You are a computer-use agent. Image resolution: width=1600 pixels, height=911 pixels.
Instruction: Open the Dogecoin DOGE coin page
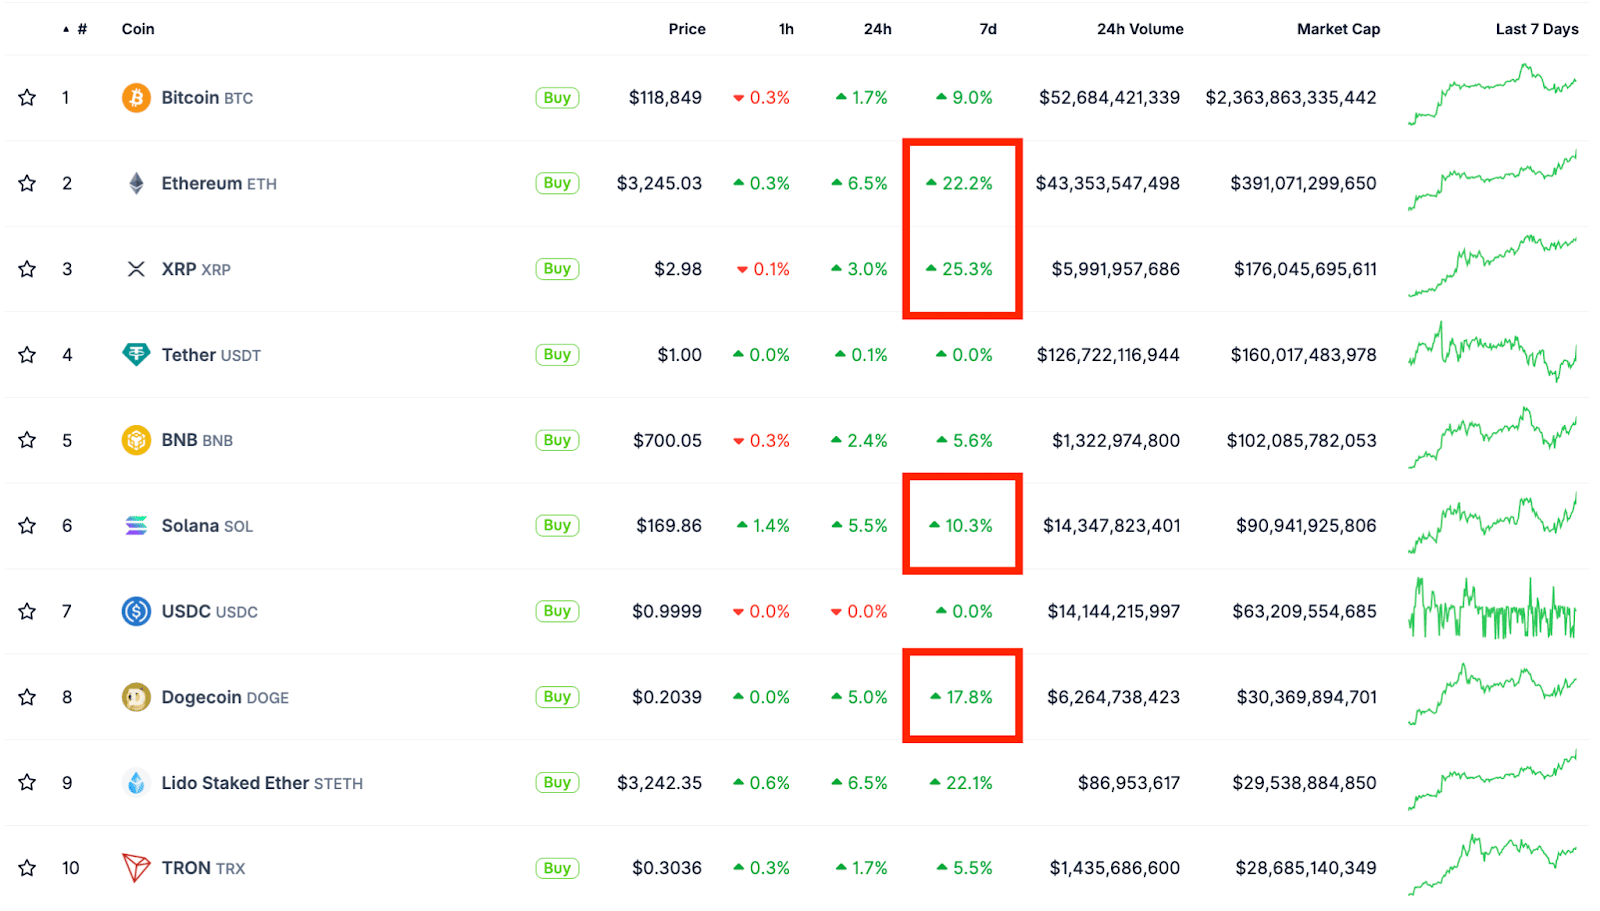click(x=225, y=697)
